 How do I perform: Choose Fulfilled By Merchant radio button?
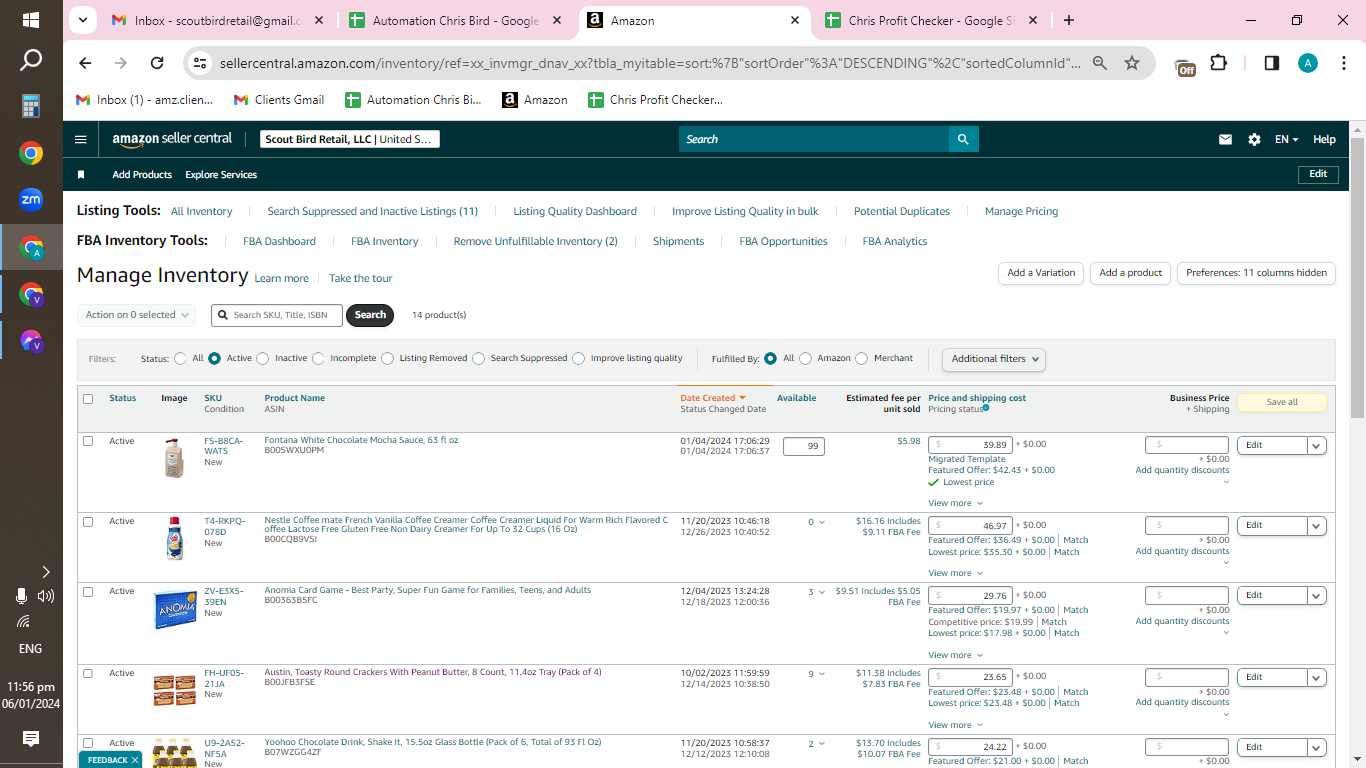(862, 358)
